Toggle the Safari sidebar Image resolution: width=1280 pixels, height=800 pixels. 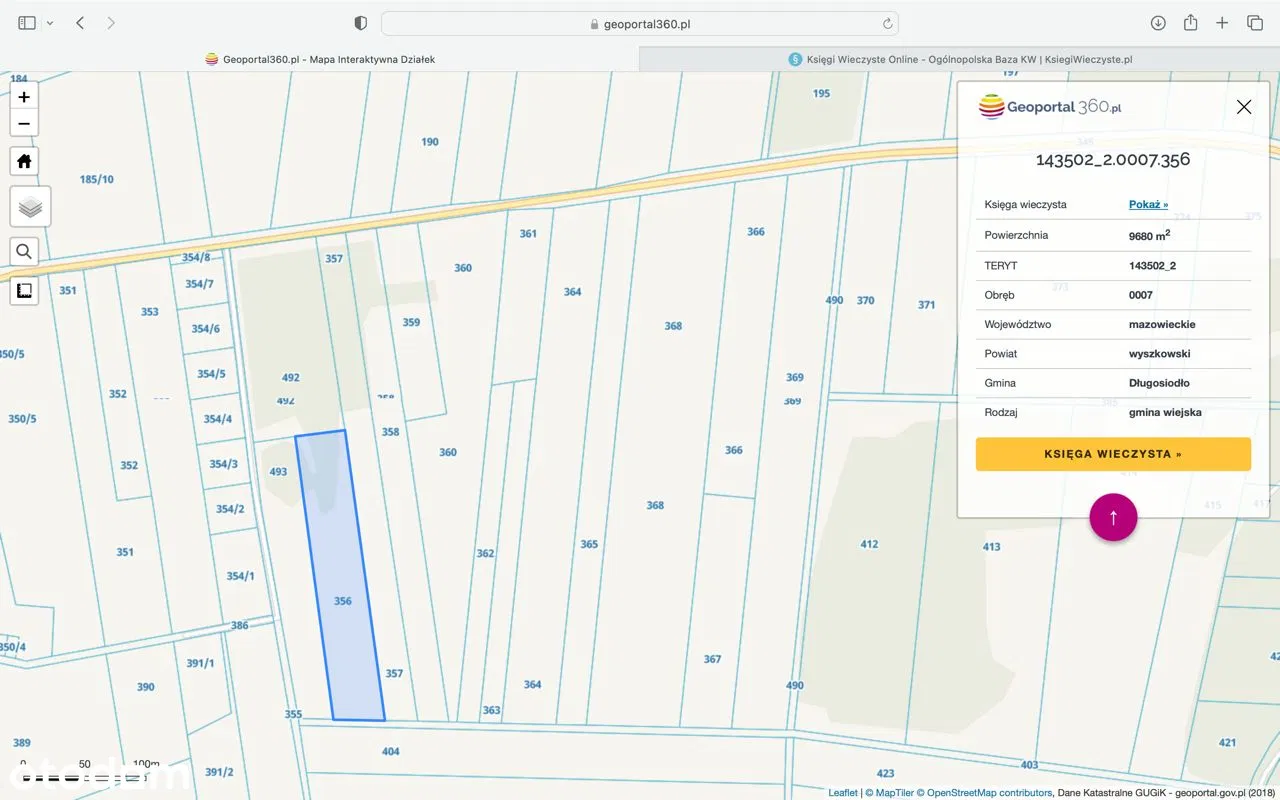coord(27,23)
